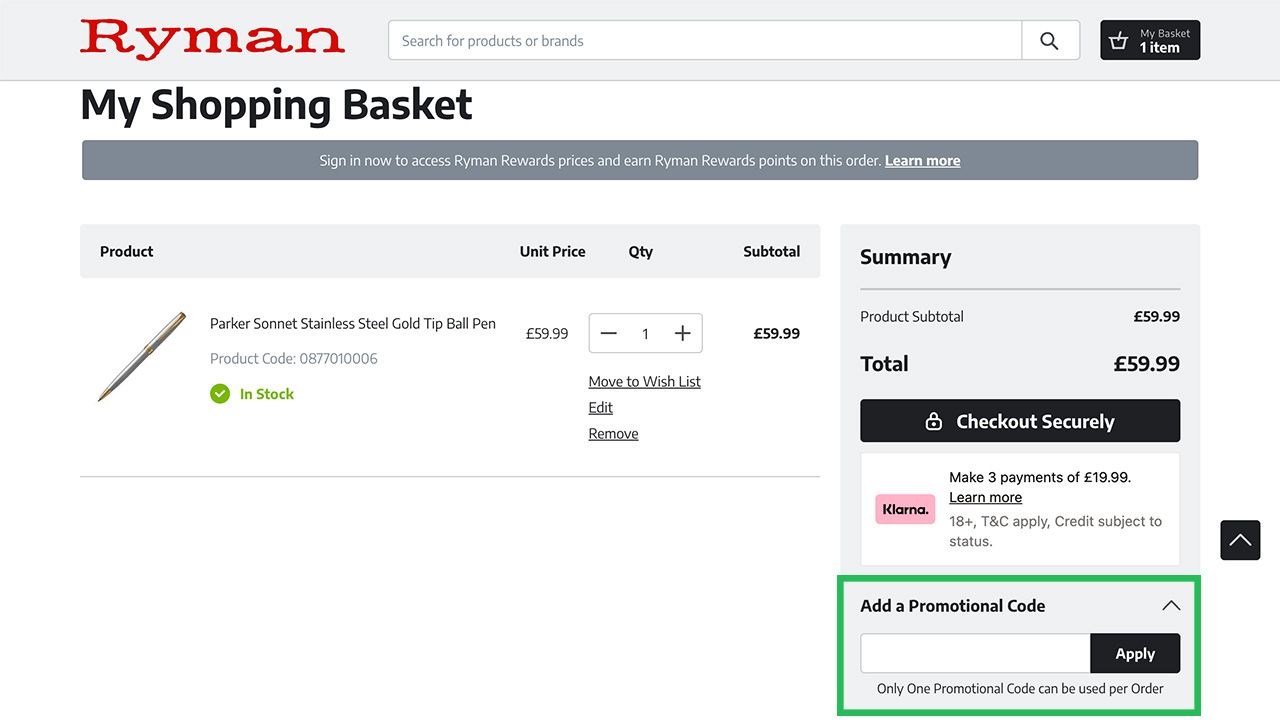Screen dimensions: 1280x720
Task: Click the 'Only One Promotional Code' notice
Action: pyautogui.click(x=1020, y=688)
